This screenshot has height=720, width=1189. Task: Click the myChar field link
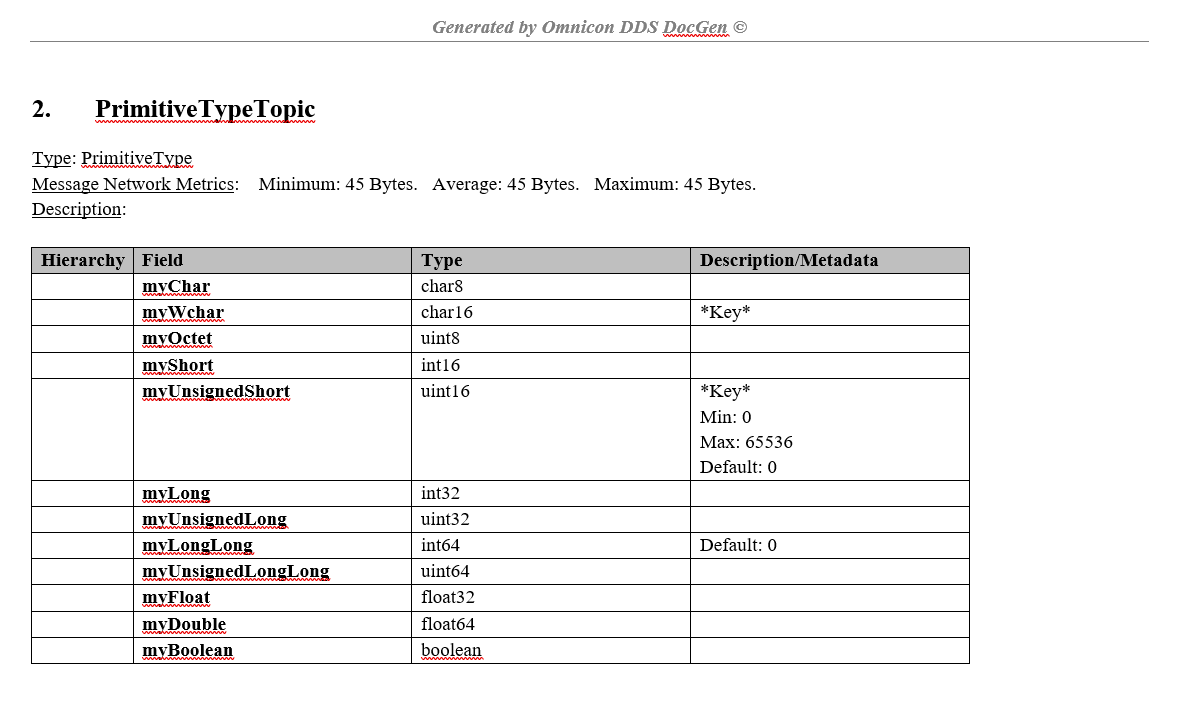pos(176,286)
